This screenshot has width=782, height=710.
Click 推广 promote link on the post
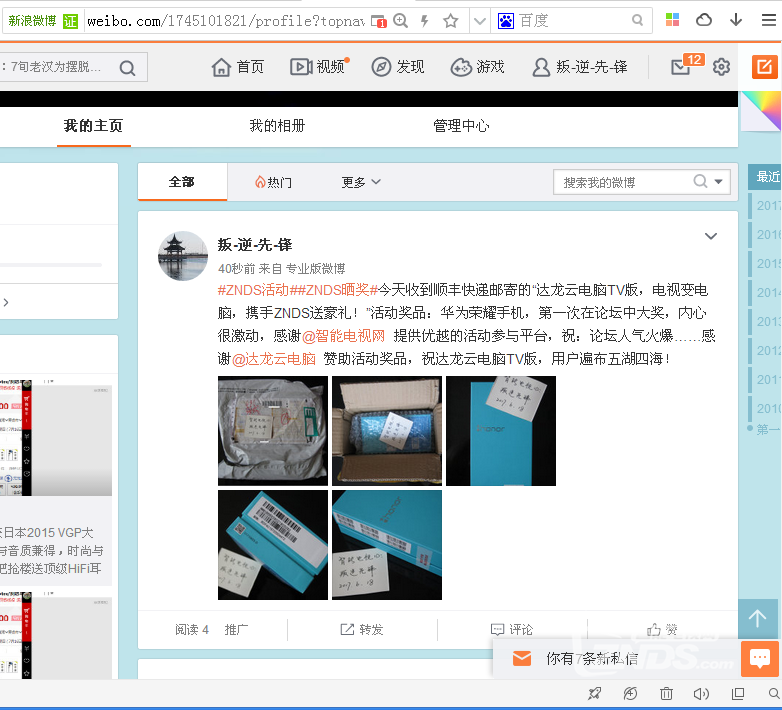coord(236,630)
